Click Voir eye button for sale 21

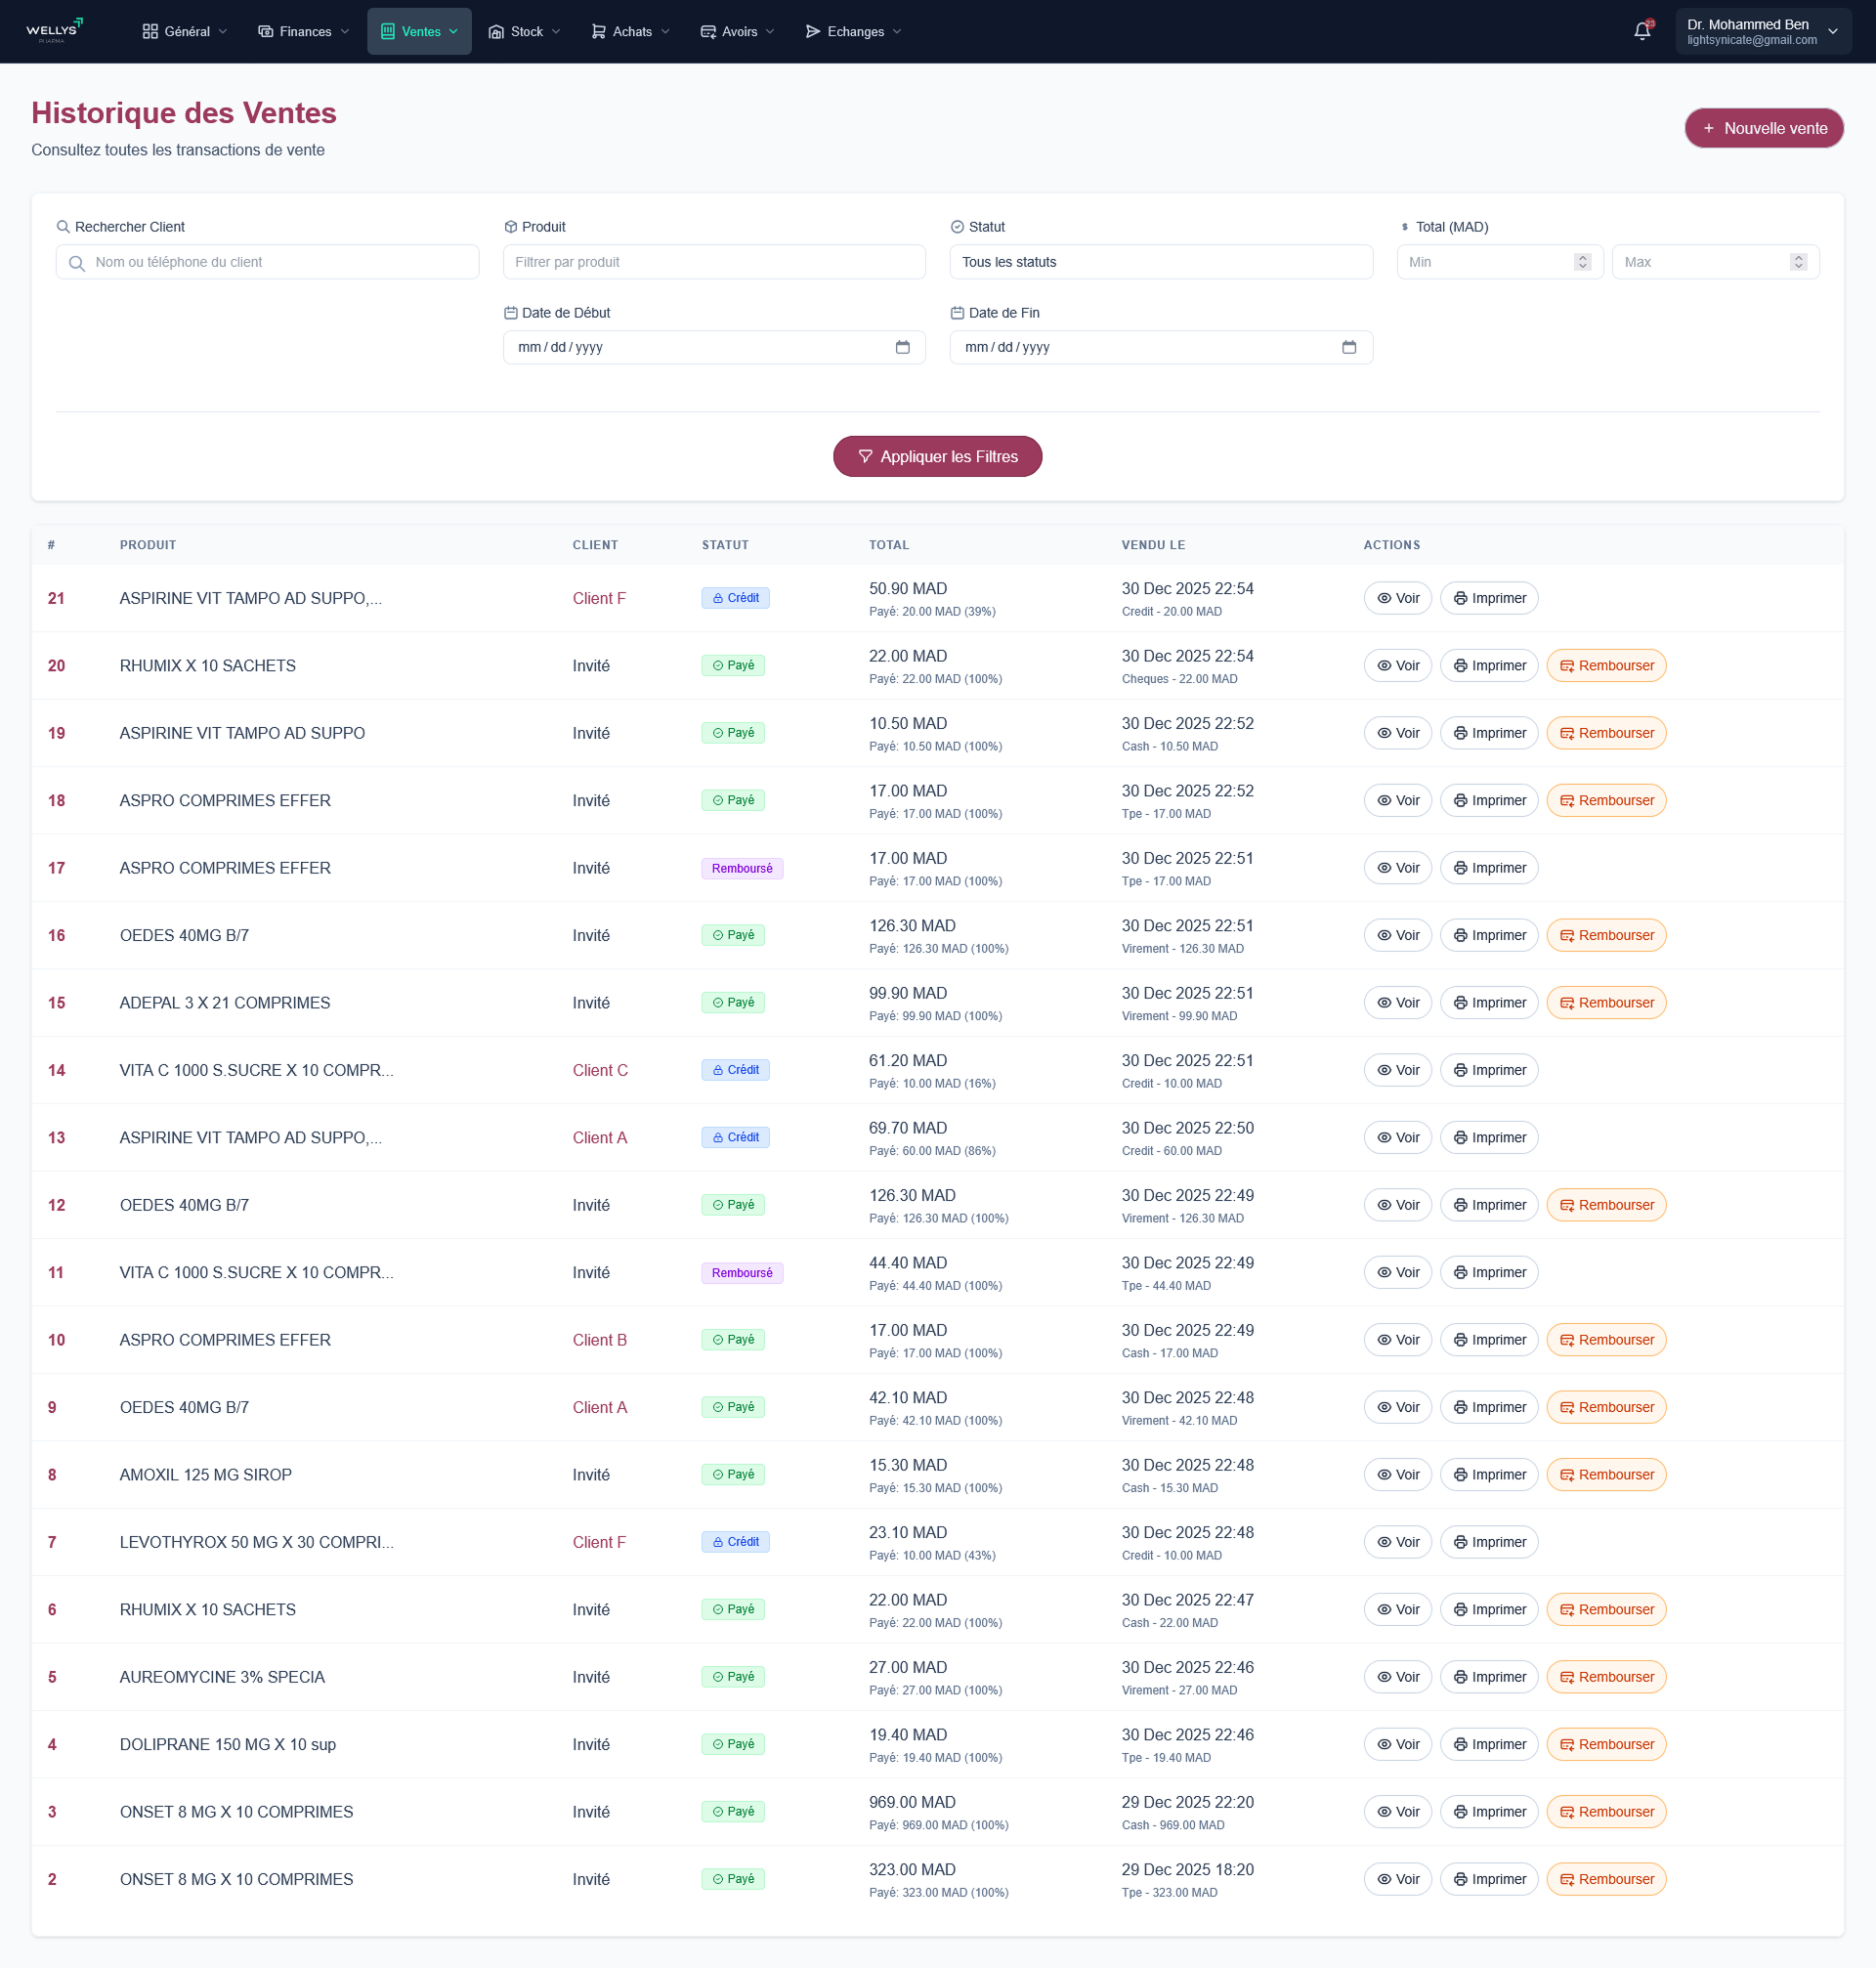click(1397, 598)
